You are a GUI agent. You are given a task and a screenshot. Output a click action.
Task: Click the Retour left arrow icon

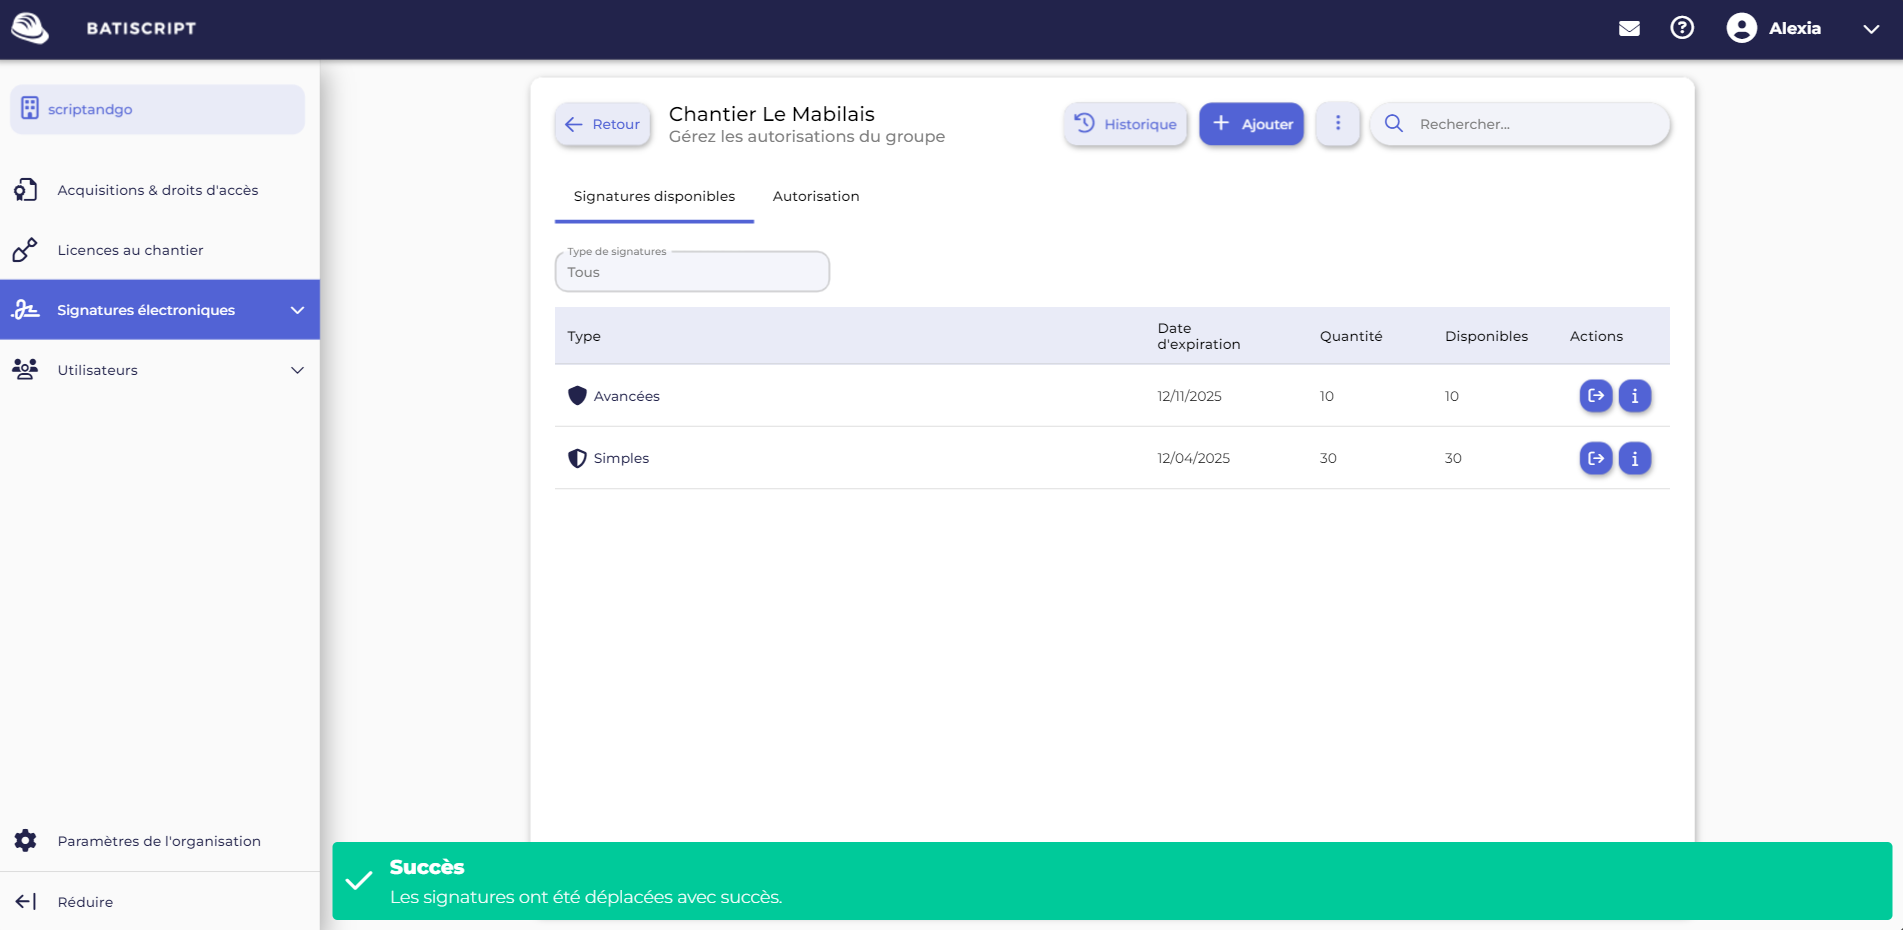(x=574, y=124)
